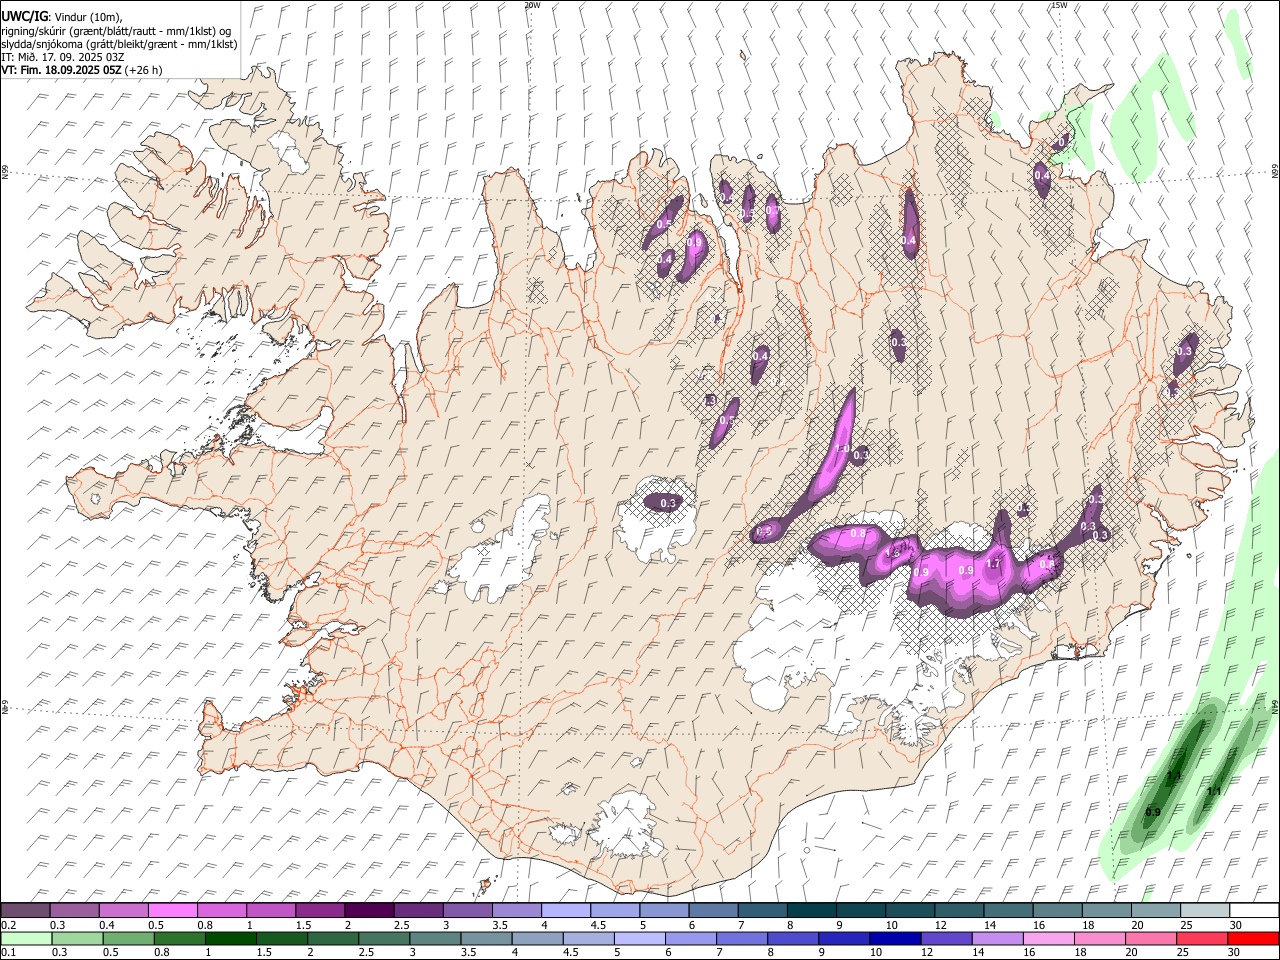
Task: Select the rain legend swatch between 0.5 and 0.8
Action: tap(128, 938)
